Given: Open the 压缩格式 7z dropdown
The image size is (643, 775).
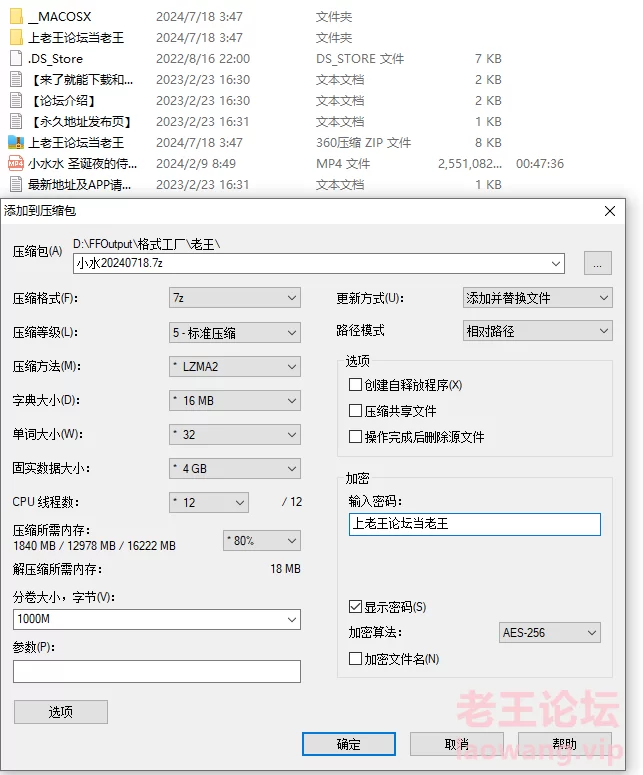Looking at the screenshot, I should [235, 298].
